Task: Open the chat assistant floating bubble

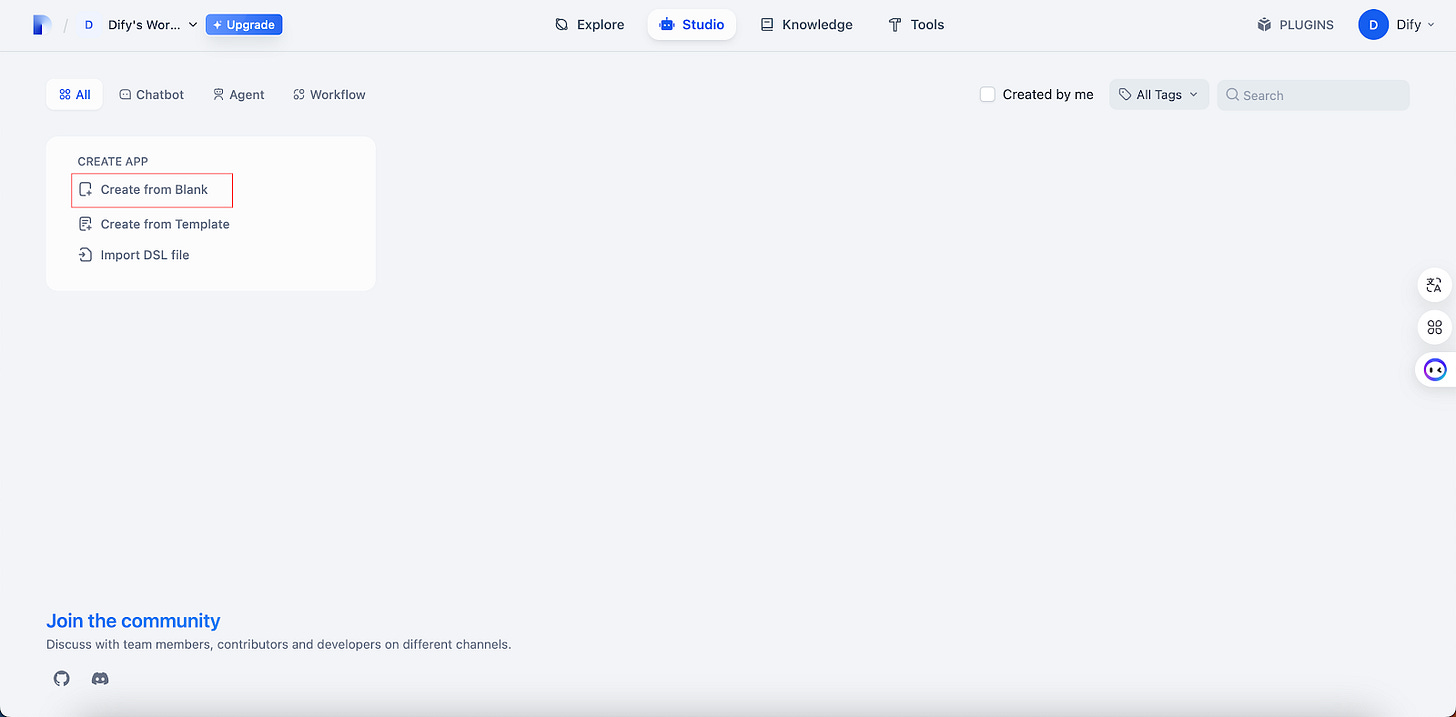Action: [x=1435, y=370]
